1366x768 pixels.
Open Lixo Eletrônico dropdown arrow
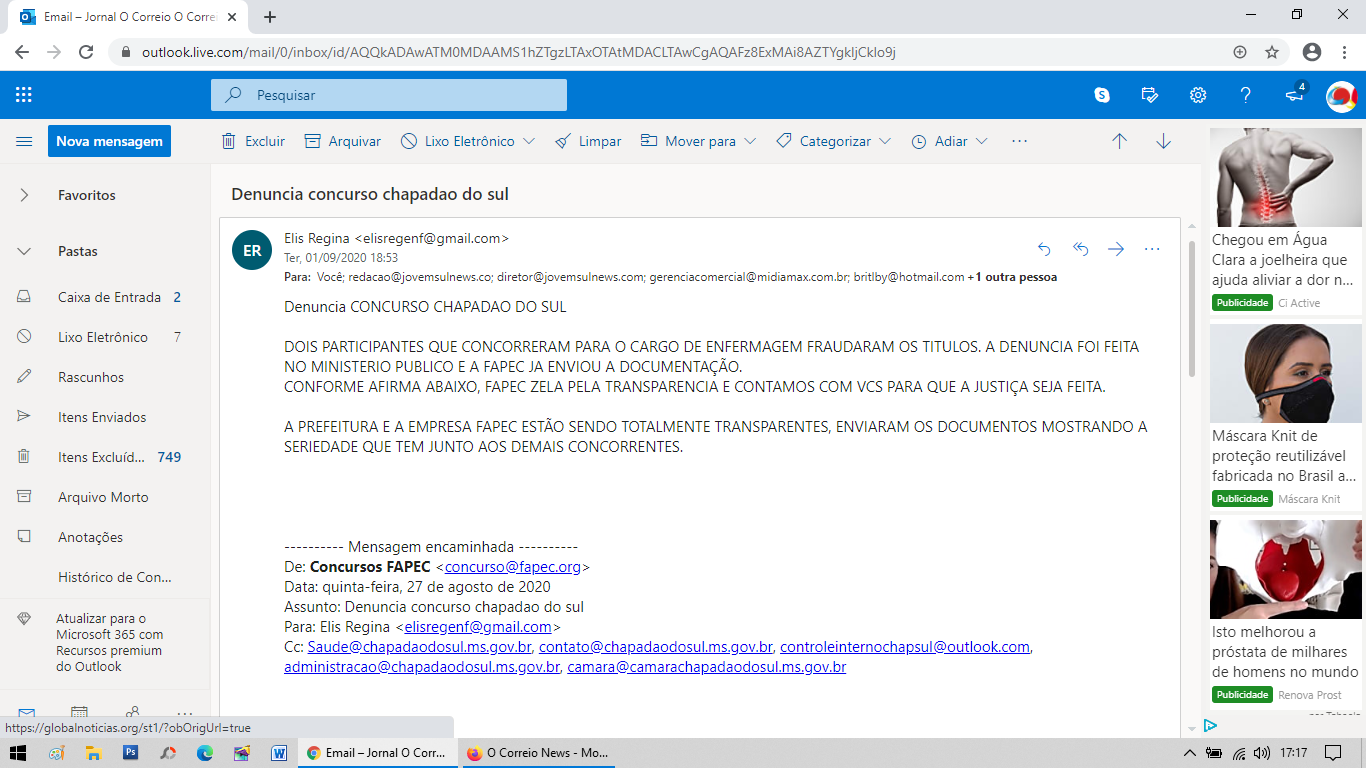530,142
